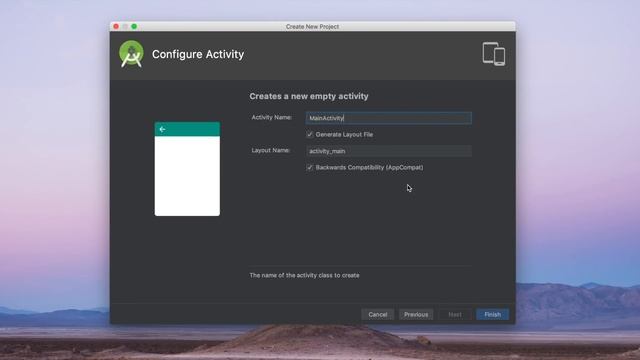
Task: Click the Activity Name label
Action: 271,118
